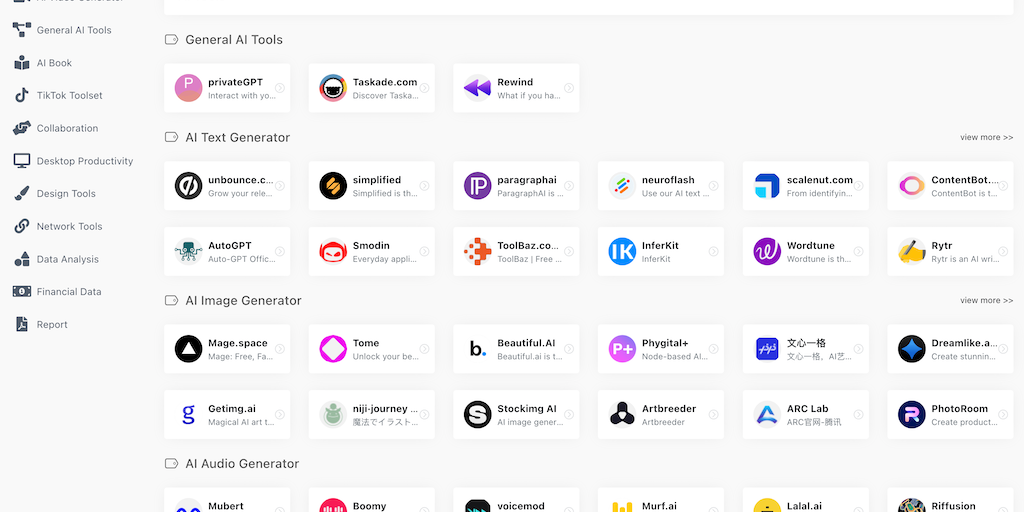Click the PhotoRoom logo icon

tap(911, 415)
